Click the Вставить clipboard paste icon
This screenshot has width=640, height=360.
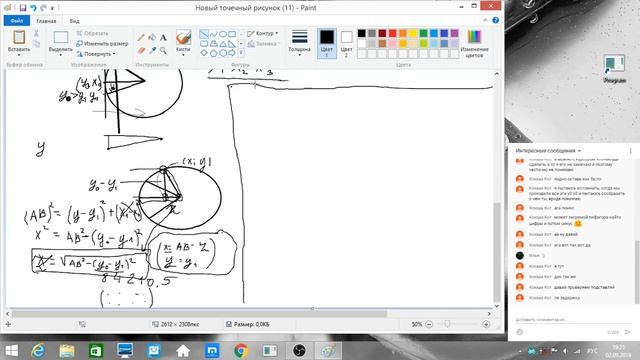(x=19, y=37)
